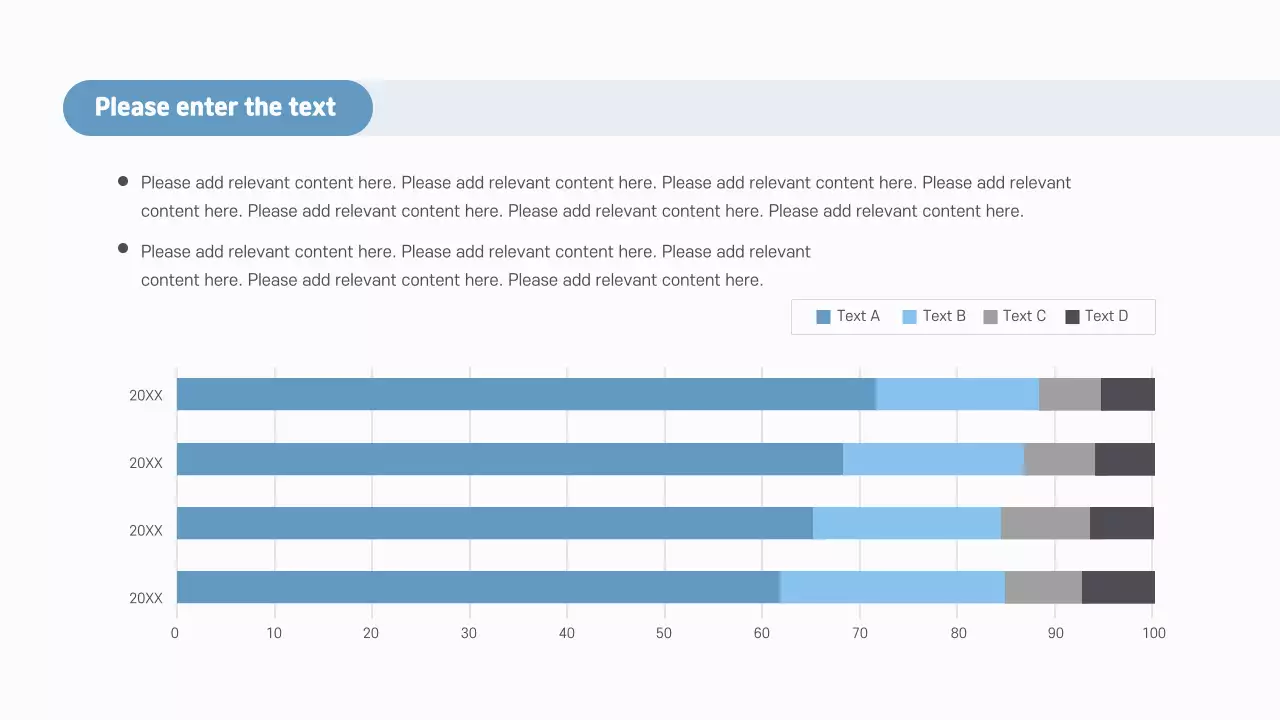Select the "Text D" legend label
The image size is (1280, 720).
pyautogui.click(x=1106, y=316)
